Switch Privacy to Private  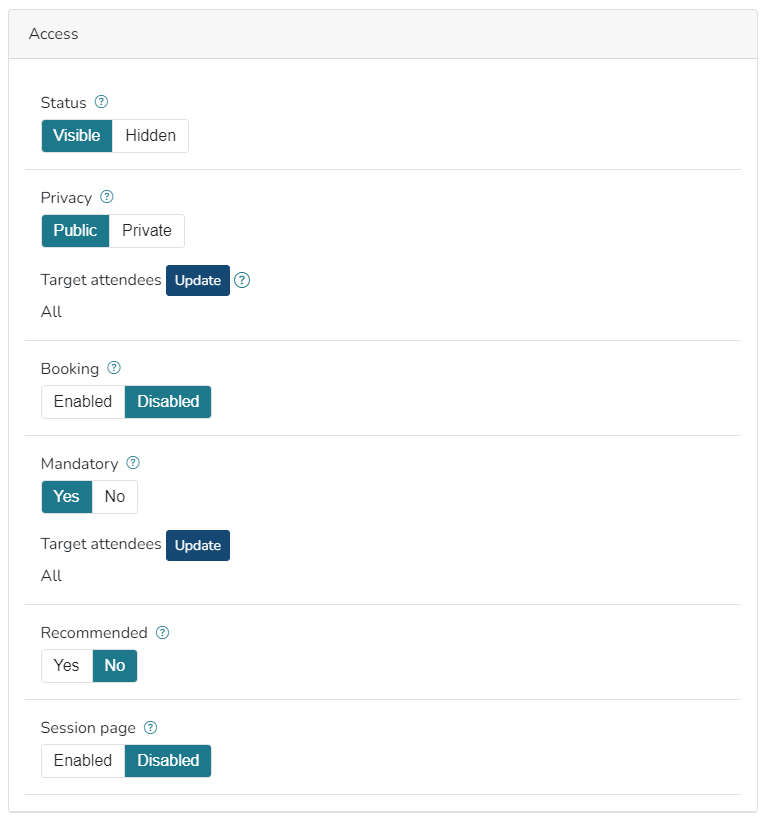point(147,231)
